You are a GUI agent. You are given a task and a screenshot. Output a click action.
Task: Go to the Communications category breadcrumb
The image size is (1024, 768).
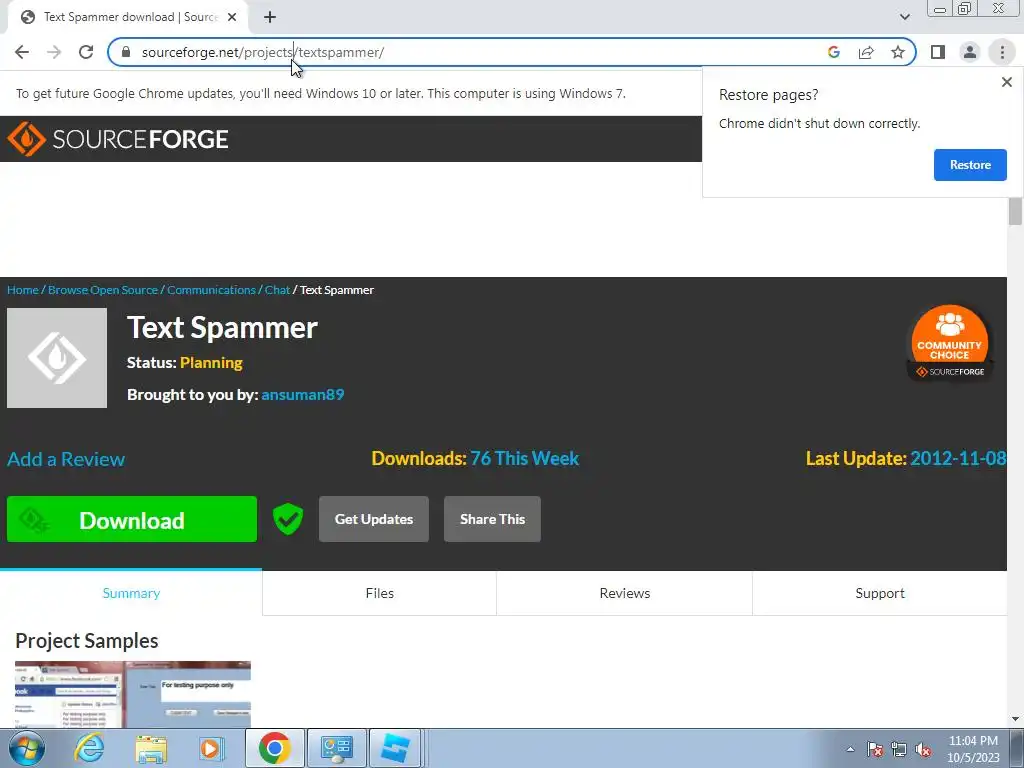tap(211, 290)
